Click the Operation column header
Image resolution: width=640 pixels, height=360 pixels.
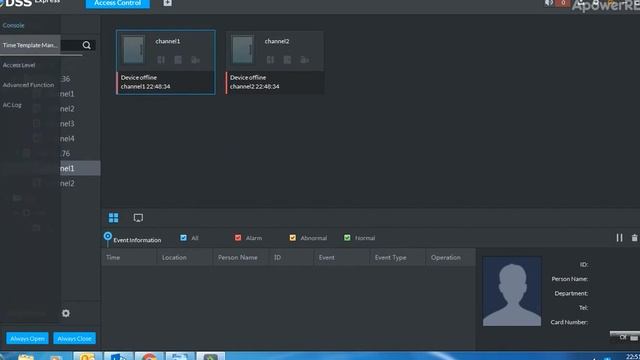click(x=451, y=258)
